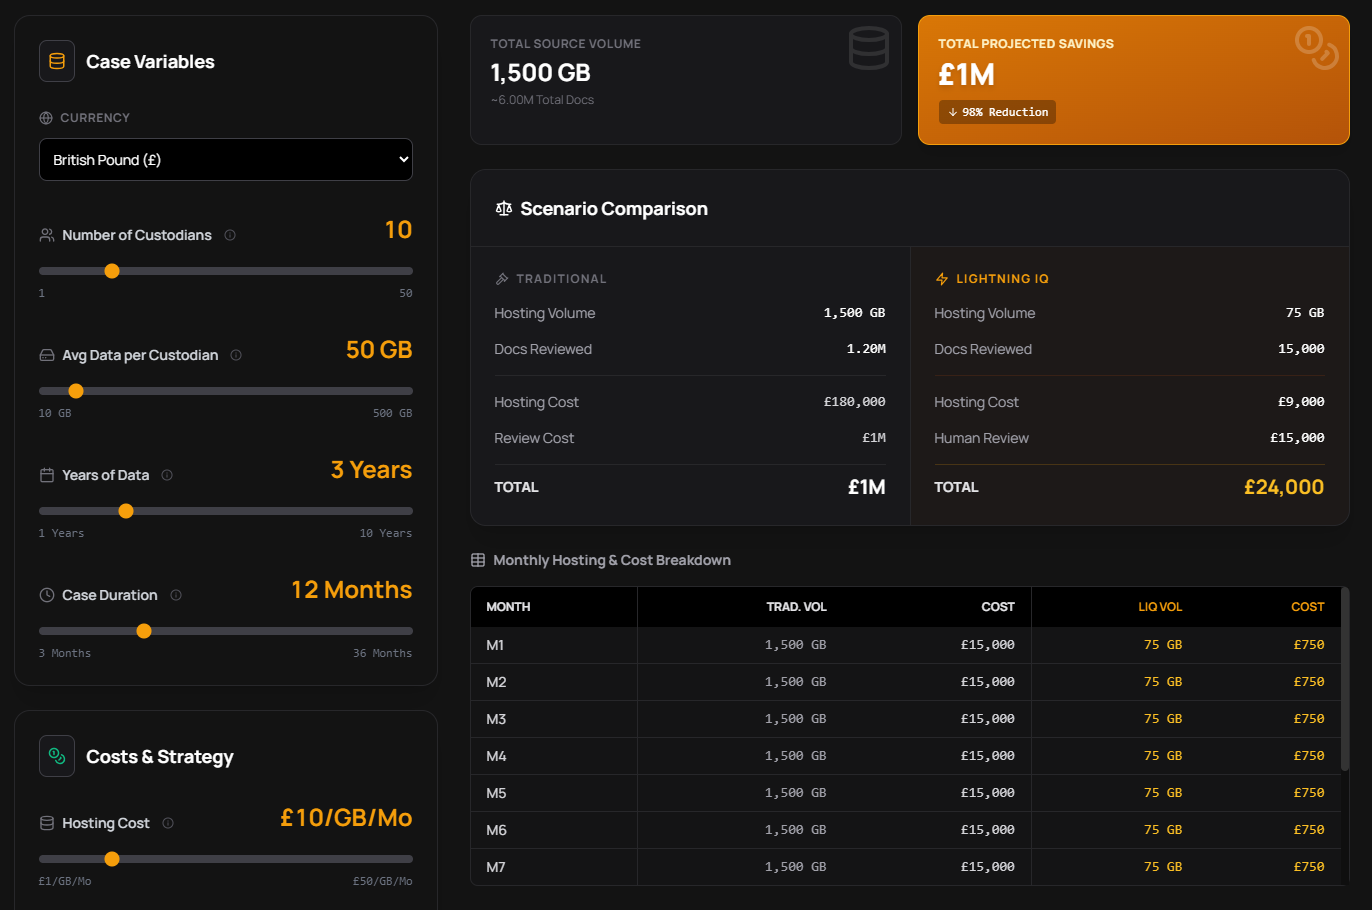
Task: Click the Total Projected Savings card
Action: click(1133, 80)
